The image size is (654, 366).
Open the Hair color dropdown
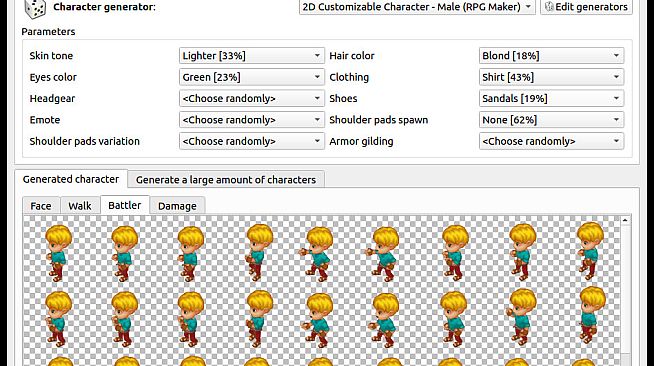tap(551, 55)
